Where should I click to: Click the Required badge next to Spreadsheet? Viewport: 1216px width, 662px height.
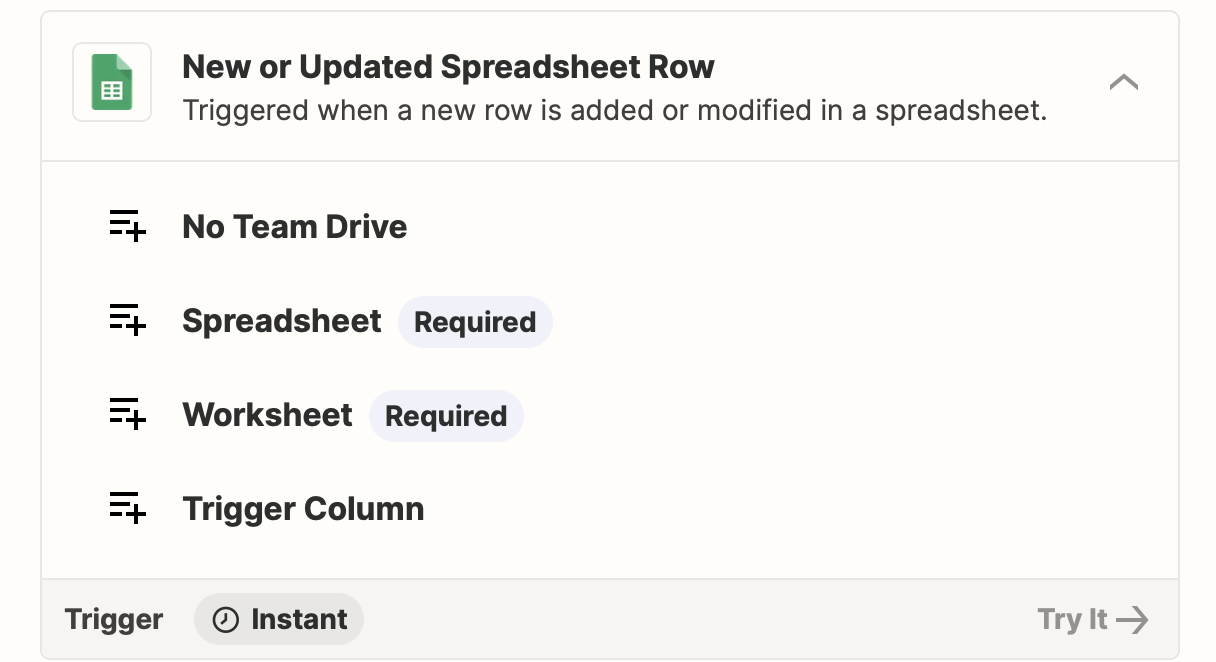click(x=475, y=322)
